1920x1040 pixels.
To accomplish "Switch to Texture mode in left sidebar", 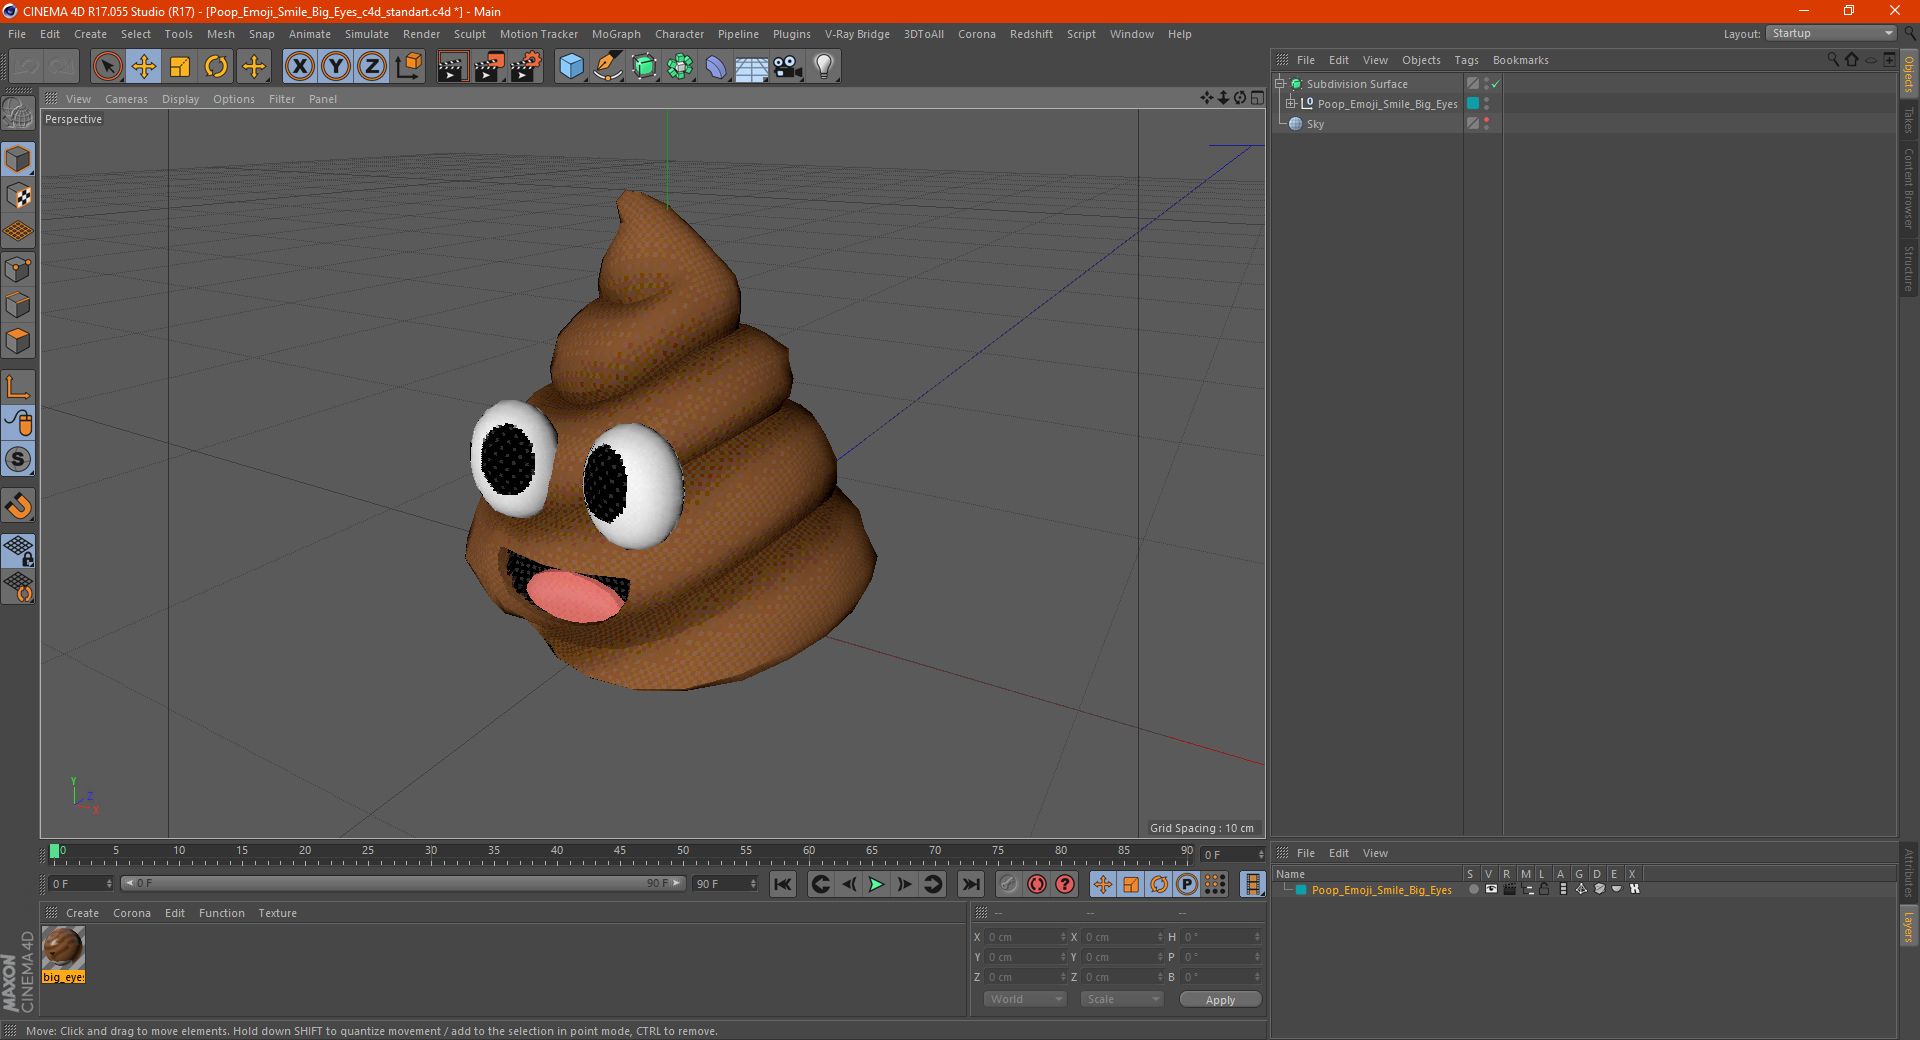I will pos(18,195).
